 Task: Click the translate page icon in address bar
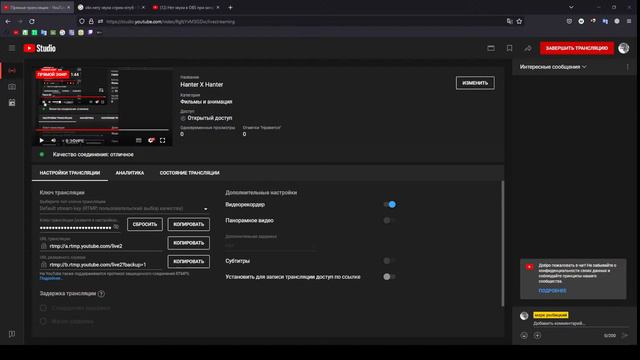pyautogui.click(x=509, y=21)
